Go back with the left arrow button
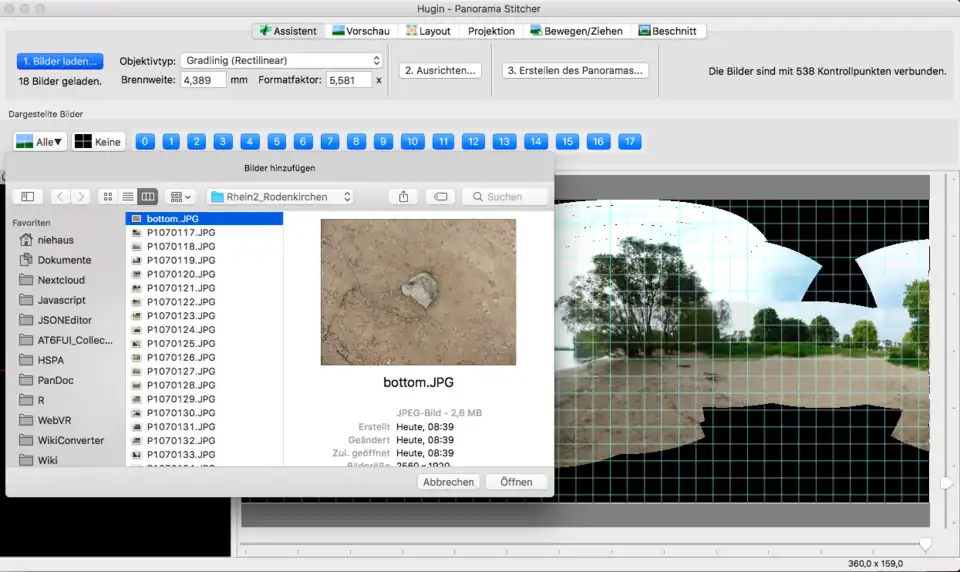Viewport: 960px width, 572px height. [60, 197]
